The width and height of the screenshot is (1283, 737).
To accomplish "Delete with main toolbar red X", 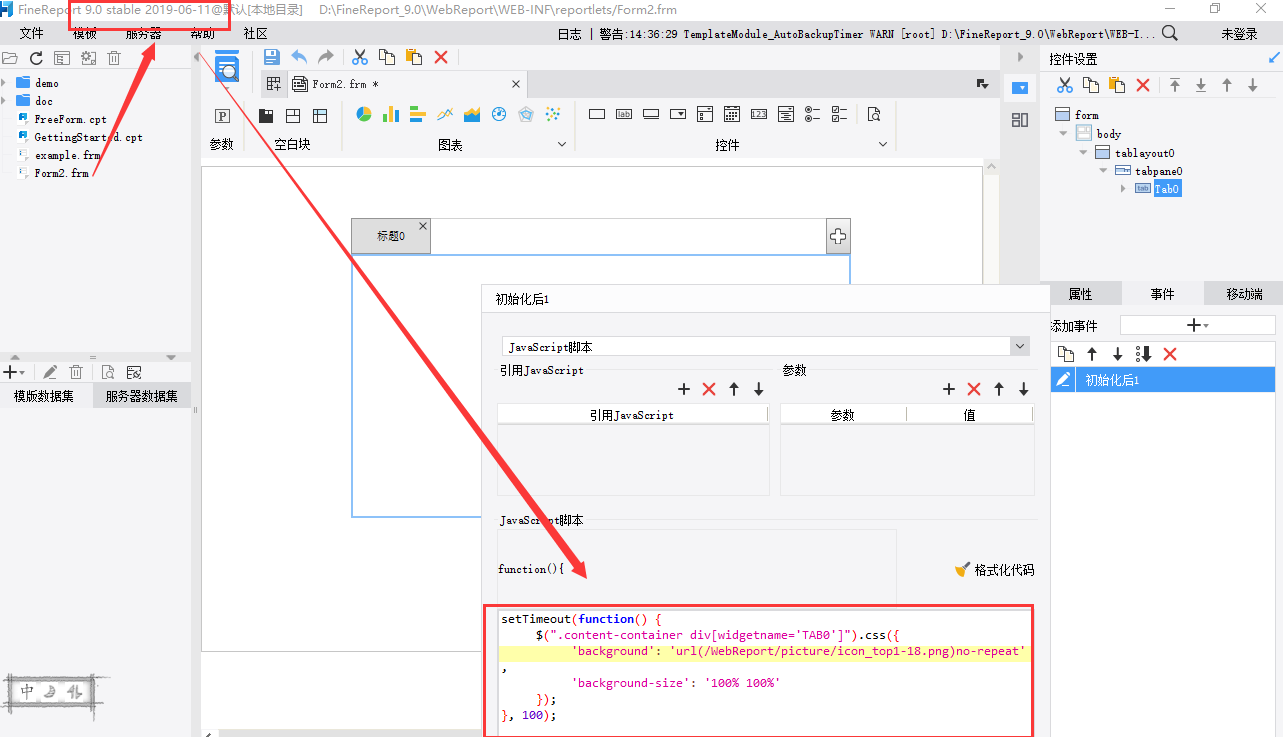I will [441, 57].
